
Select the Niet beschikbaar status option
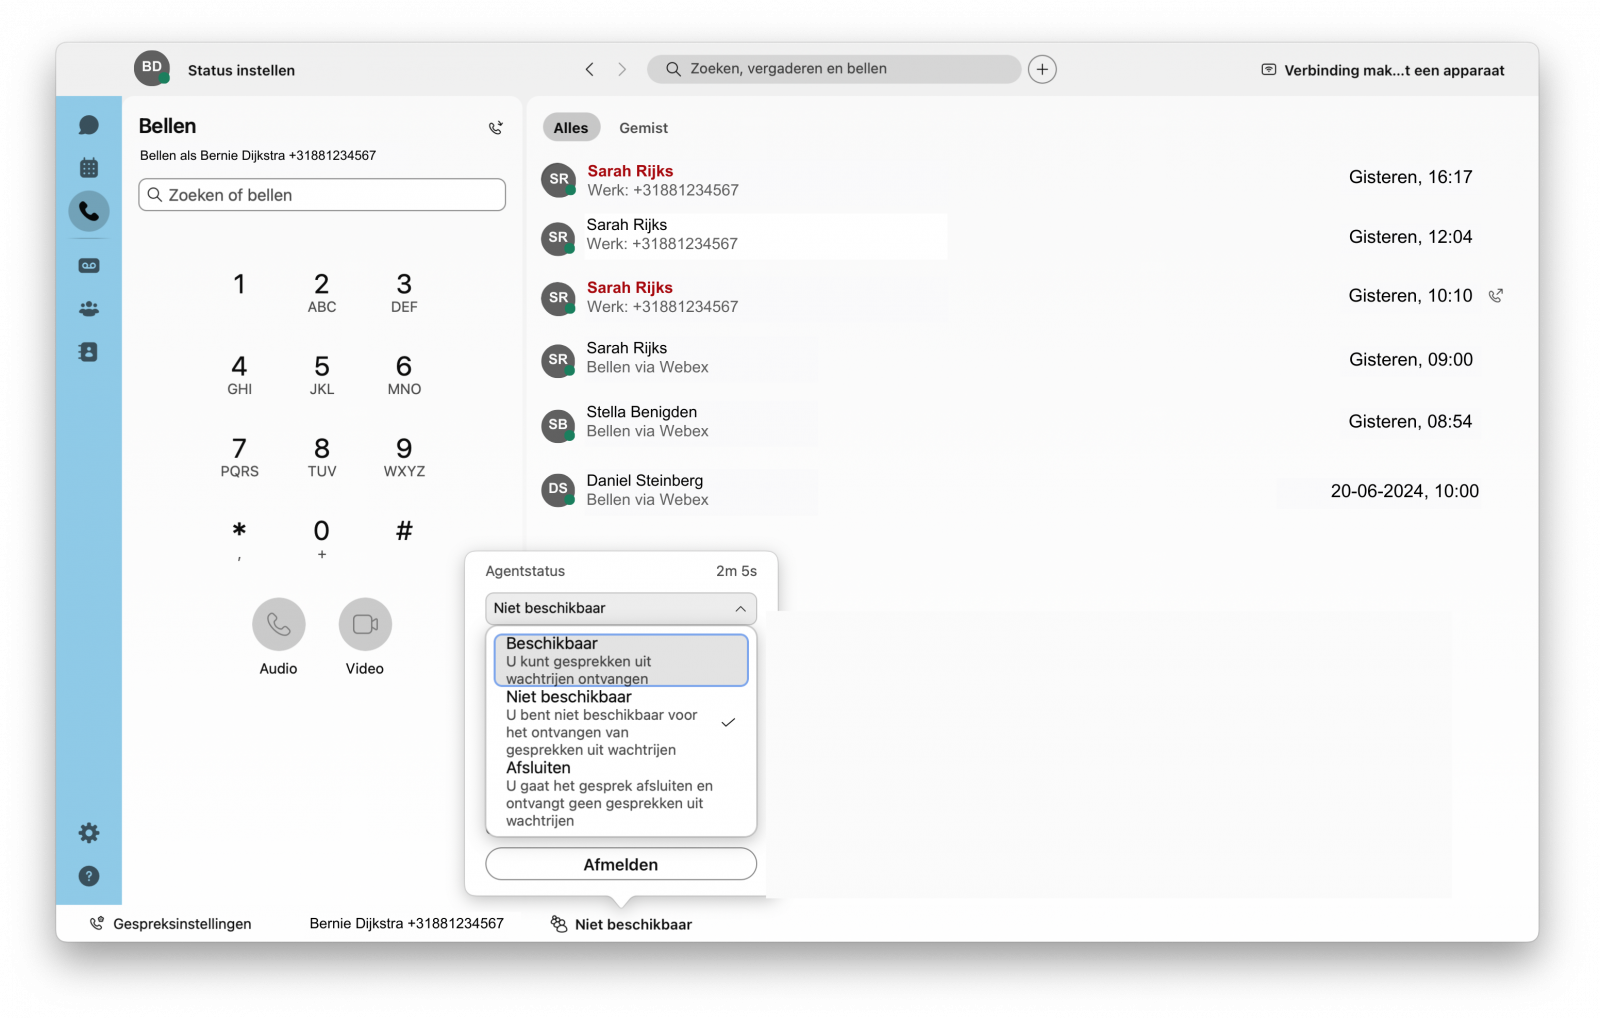[621, 723]
